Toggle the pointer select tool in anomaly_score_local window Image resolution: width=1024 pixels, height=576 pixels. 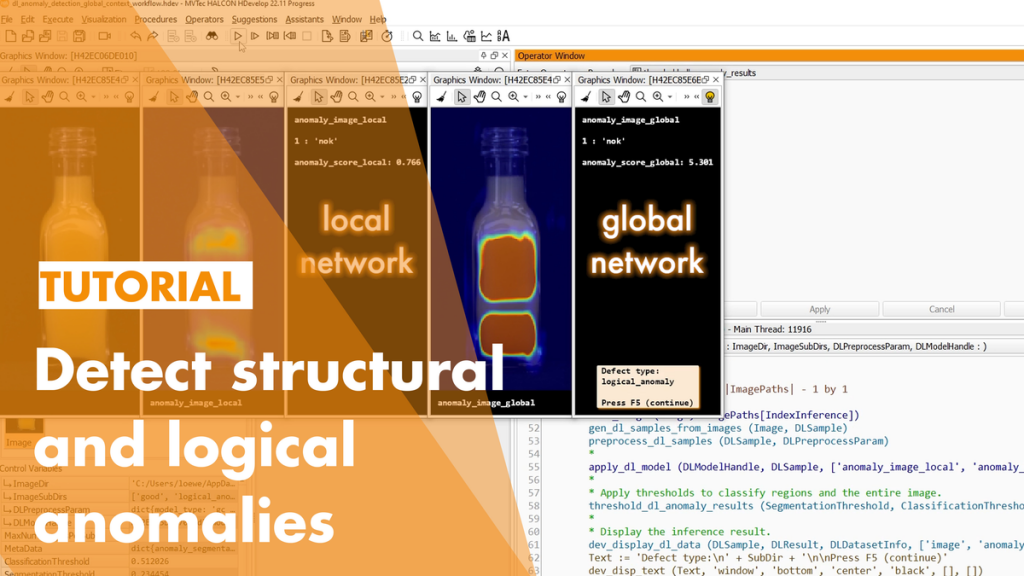coord(318,97)
